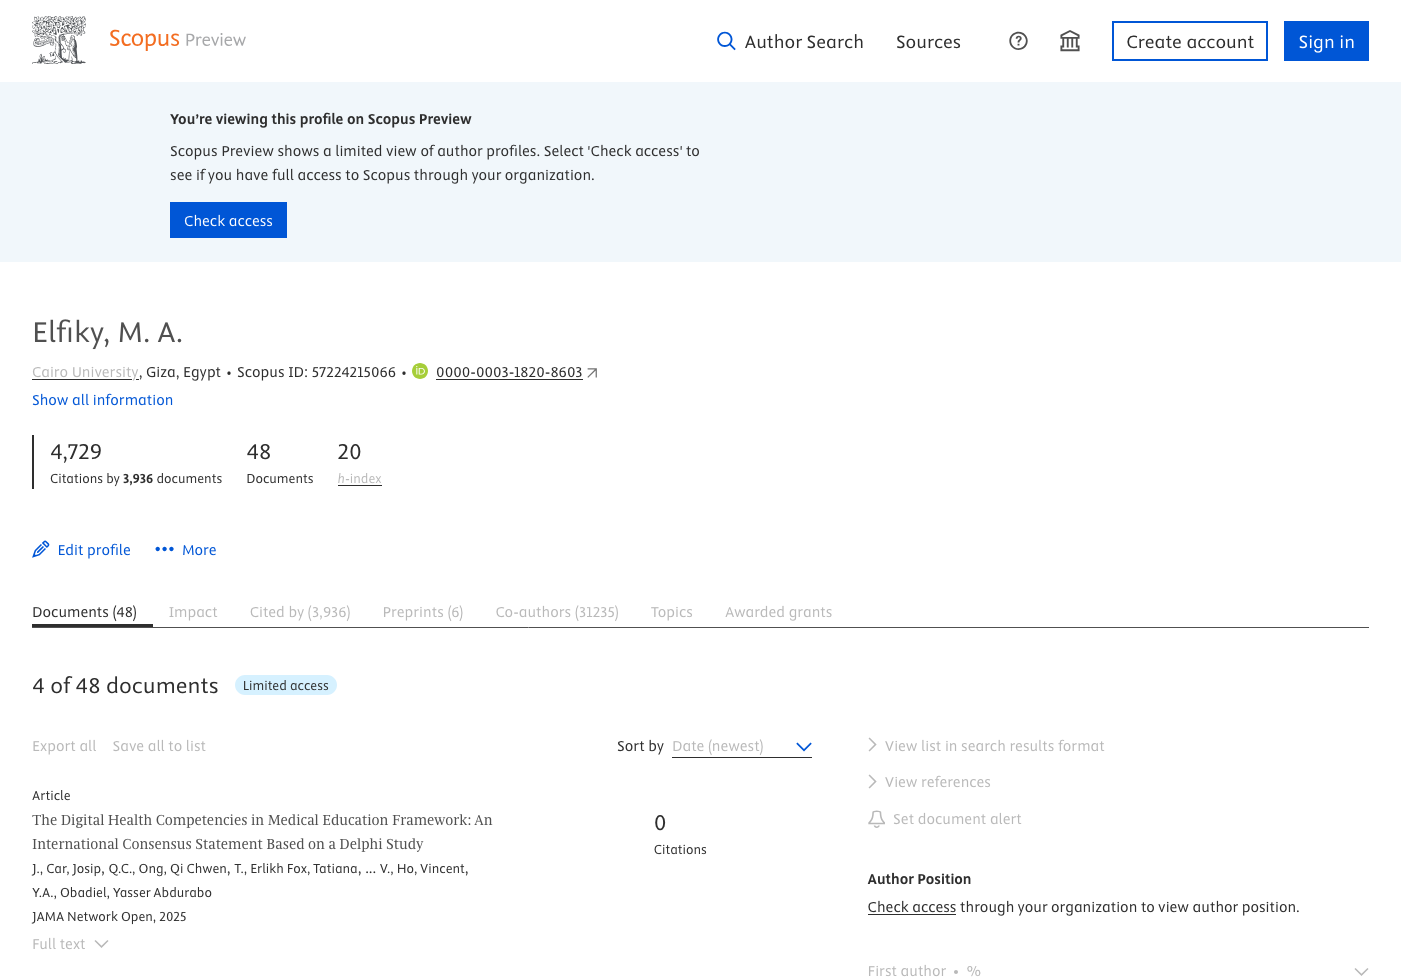The height and width of the screenshot is (980, 1401).
Task: Click the three-dot More icon
Action: [165, 549]
